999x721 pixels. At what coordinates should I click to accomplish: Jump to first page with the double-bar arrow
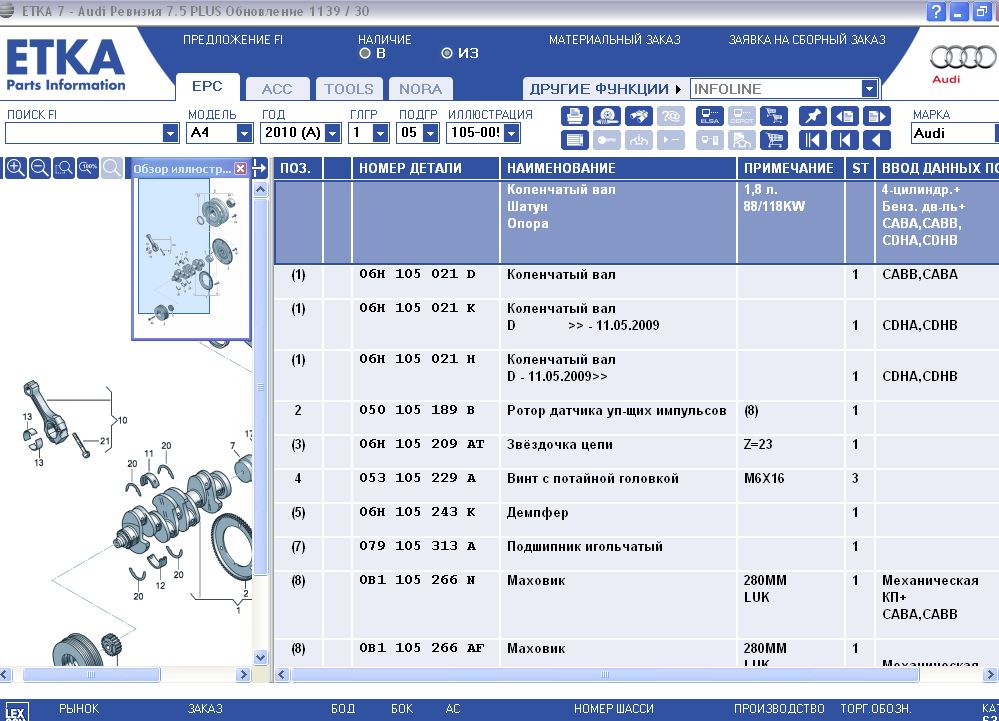point(812,140)
